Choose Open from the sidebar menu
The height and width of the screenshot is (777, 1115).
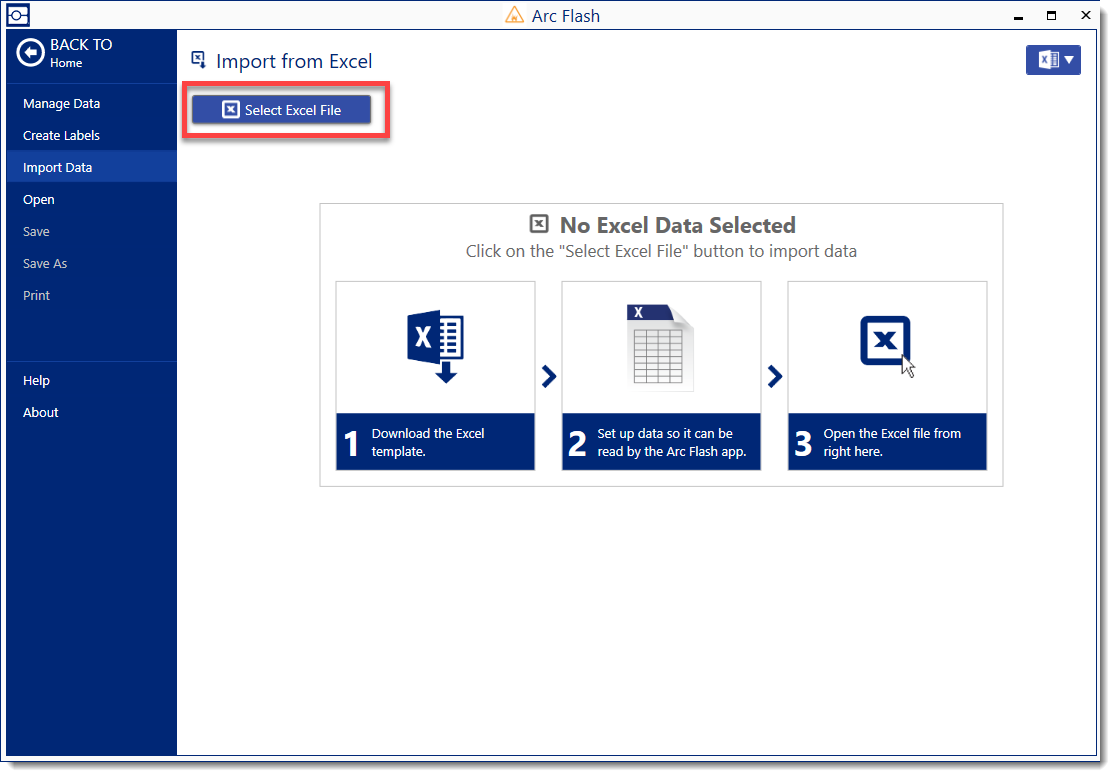[39, 200]
